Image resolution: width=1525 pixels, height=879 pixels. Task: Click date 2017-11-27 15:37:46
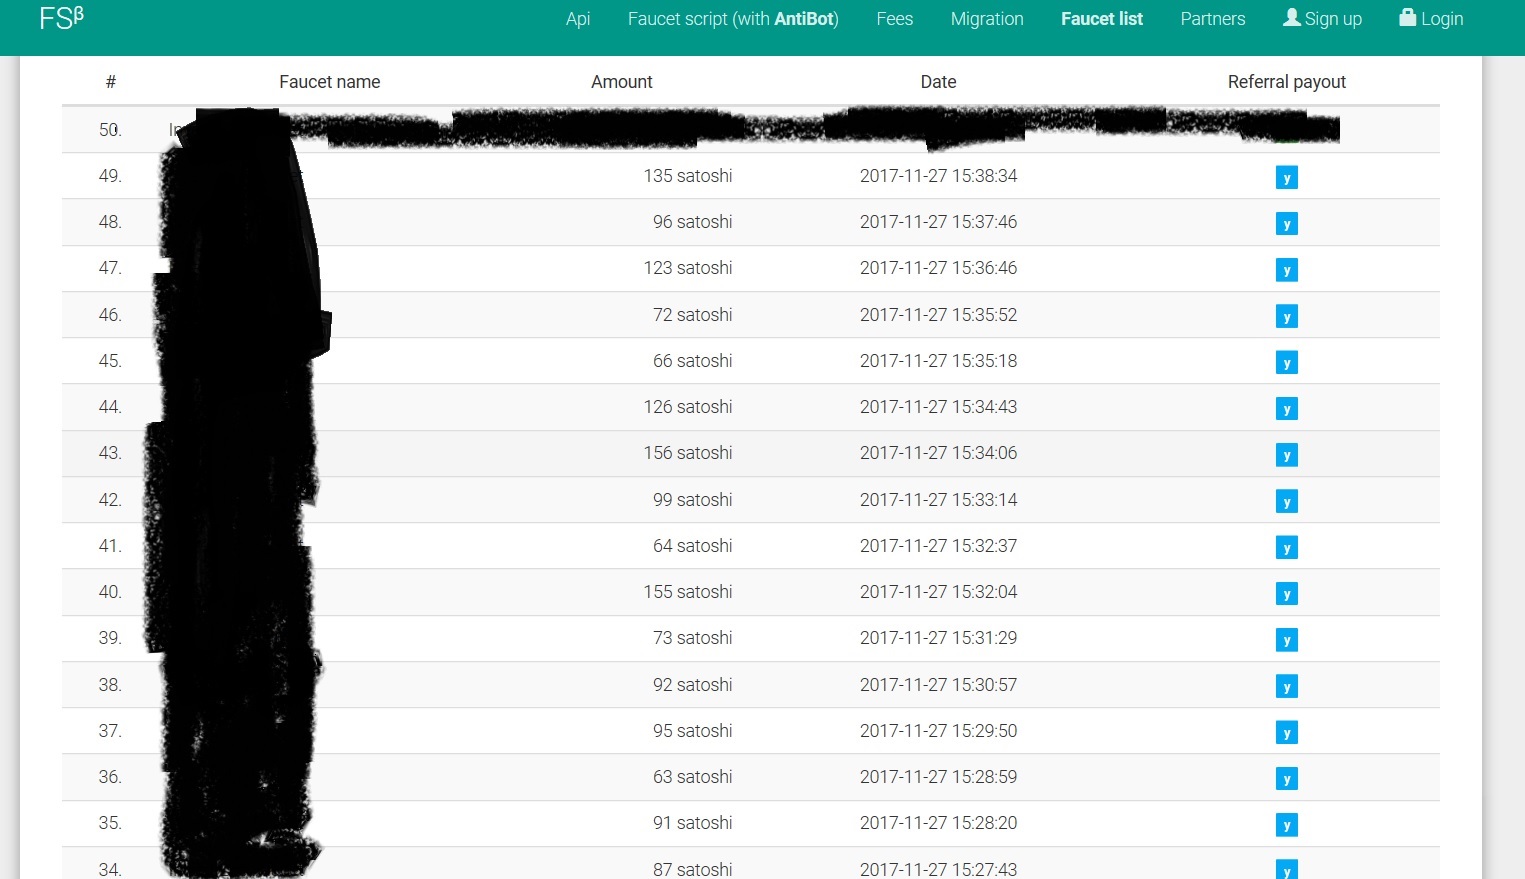point(938,222)
